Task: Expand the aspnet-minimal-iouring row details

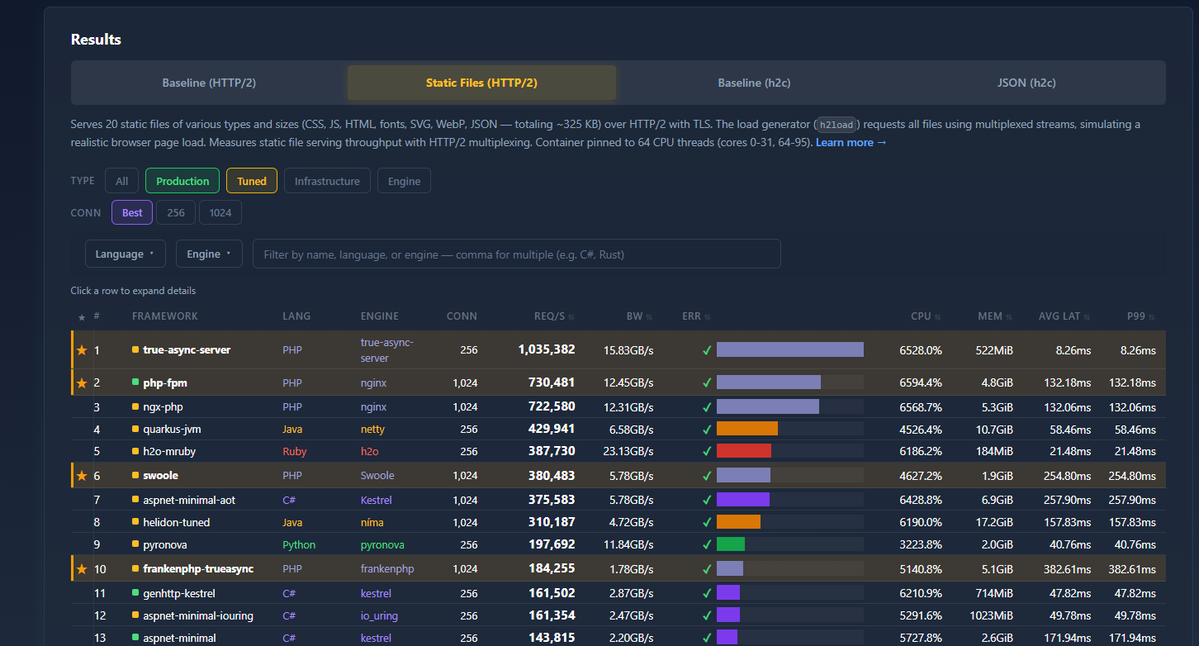Action: (x=618, y=615)
